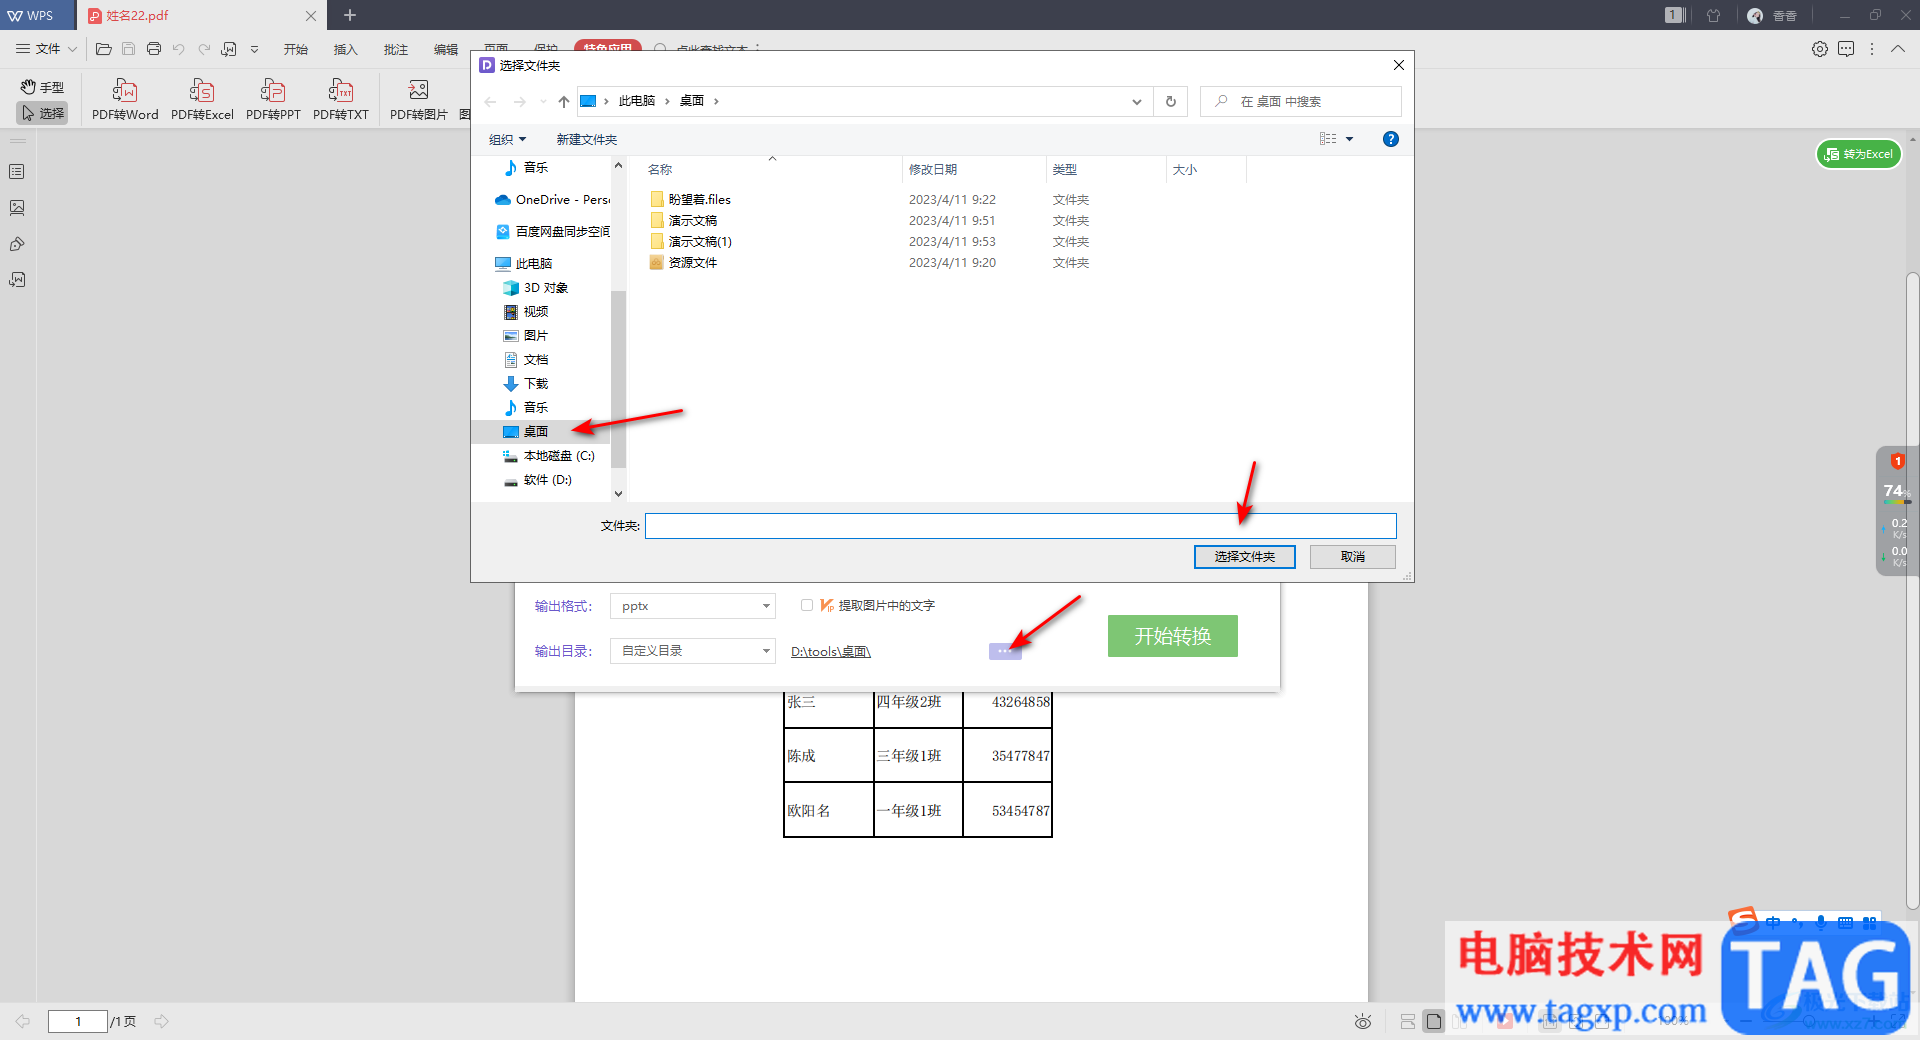The height and width of the screenshot is (1040, 1920).
Task: Open the 开始 ribbon tab
Action: (x=295, y=49)
